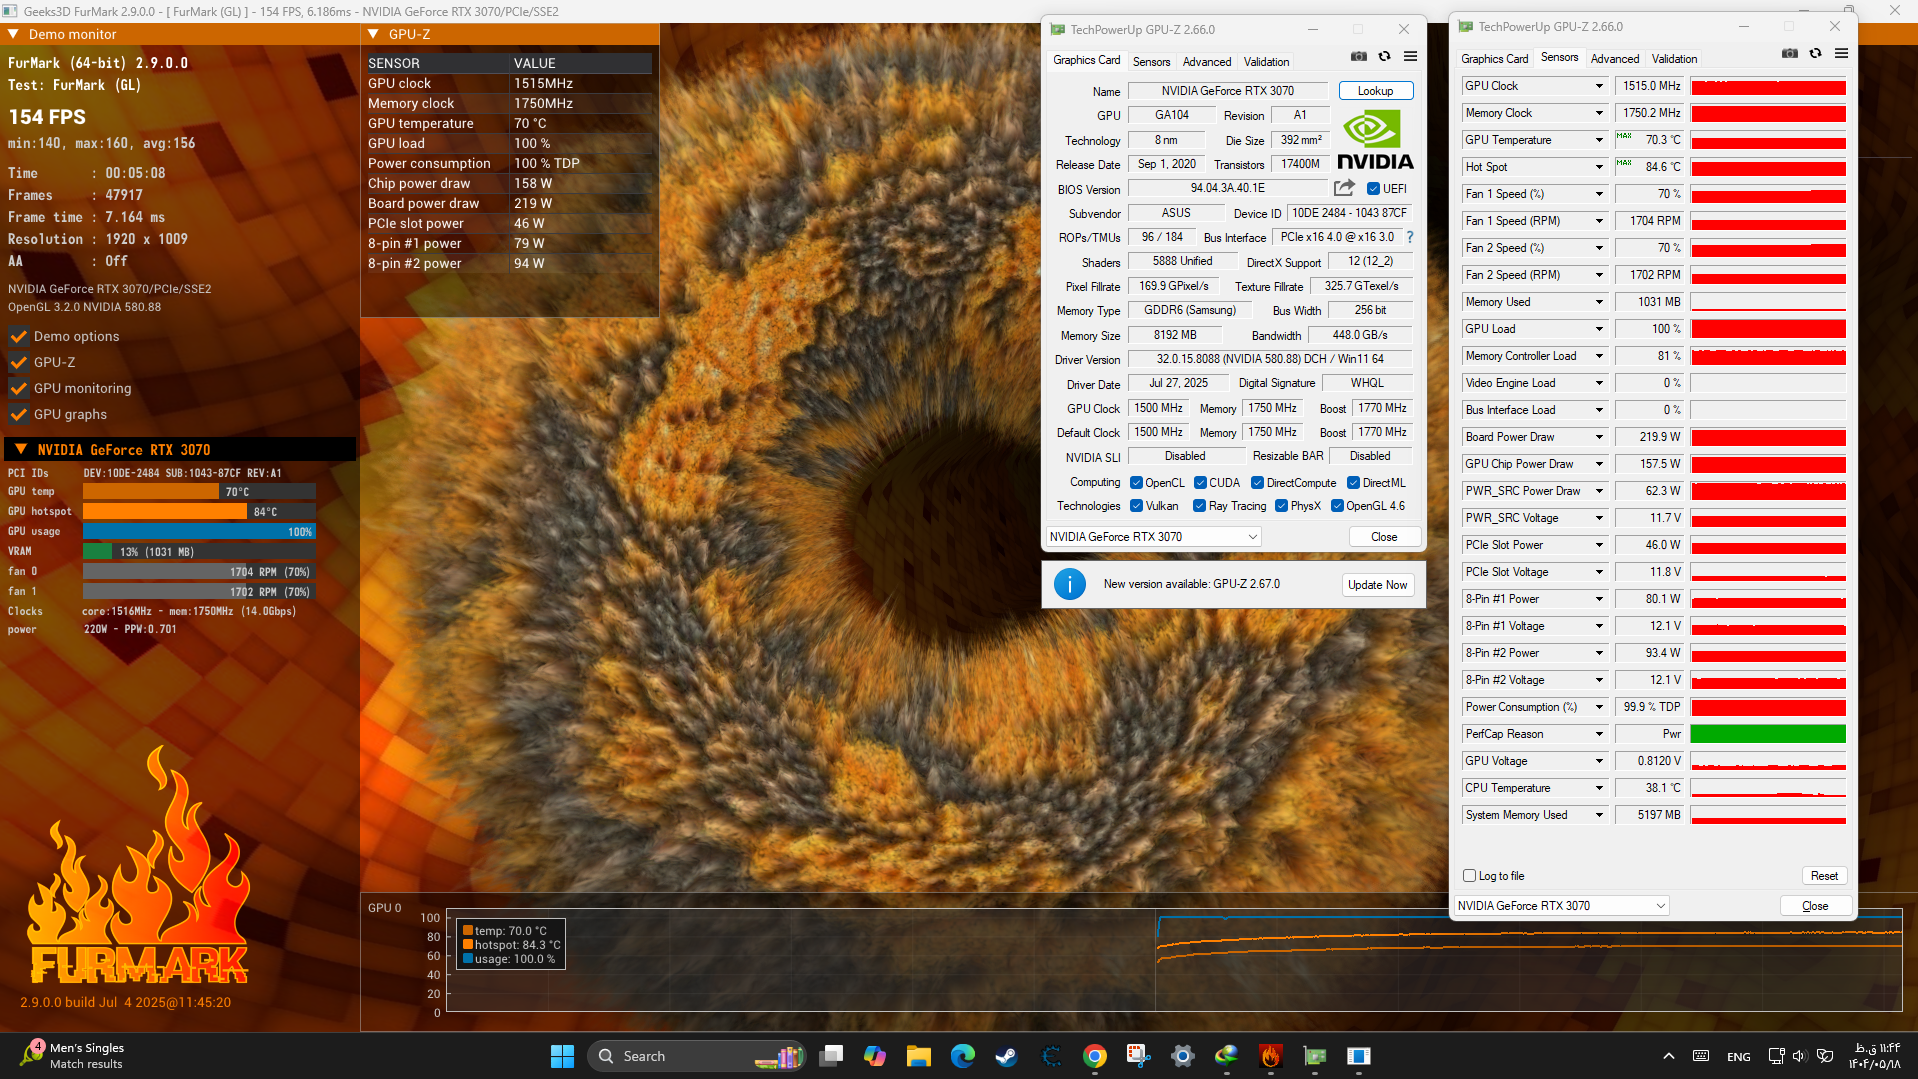1918x1079 pixels.
Task: Click Reset in the Sensors window
Action: click(x=1824, y=876)
